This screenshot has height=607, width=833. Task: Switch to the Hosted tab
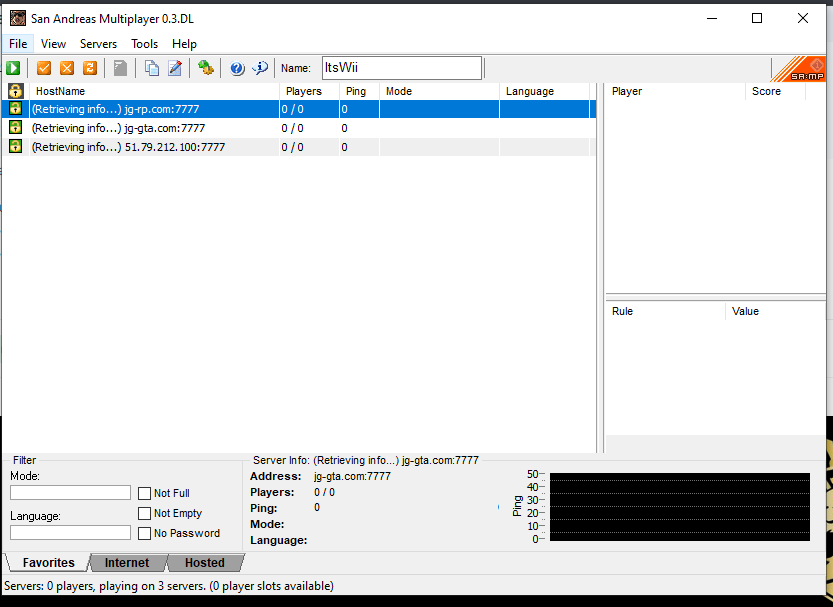205,562
